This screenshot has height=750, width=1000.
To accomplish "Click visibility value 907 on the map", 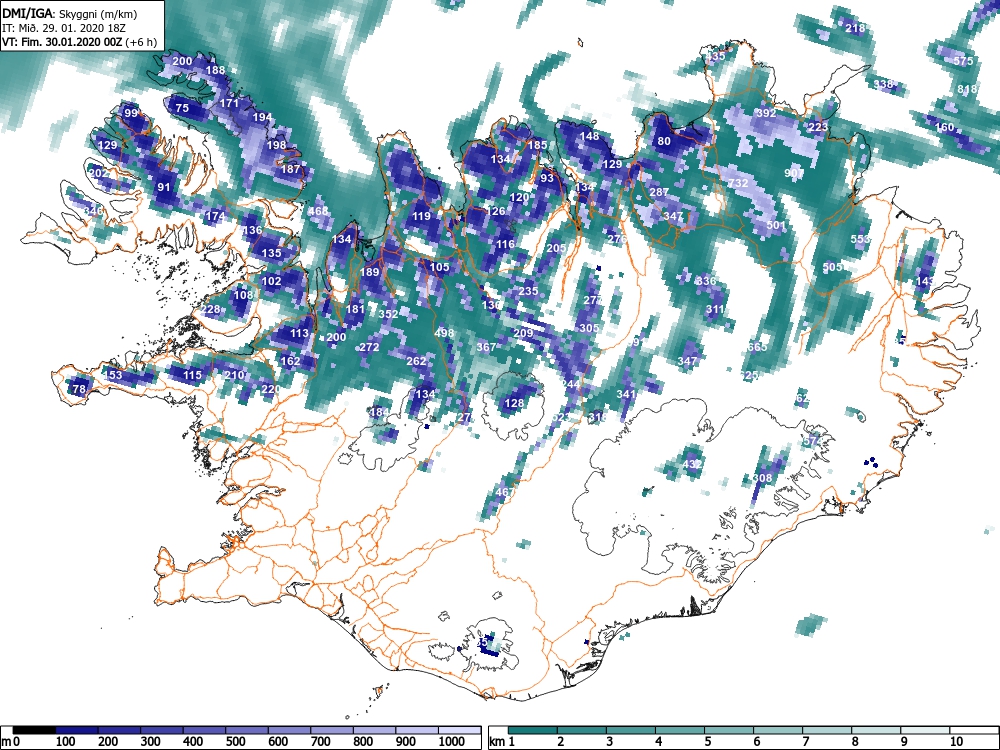I will click(795, 173).
